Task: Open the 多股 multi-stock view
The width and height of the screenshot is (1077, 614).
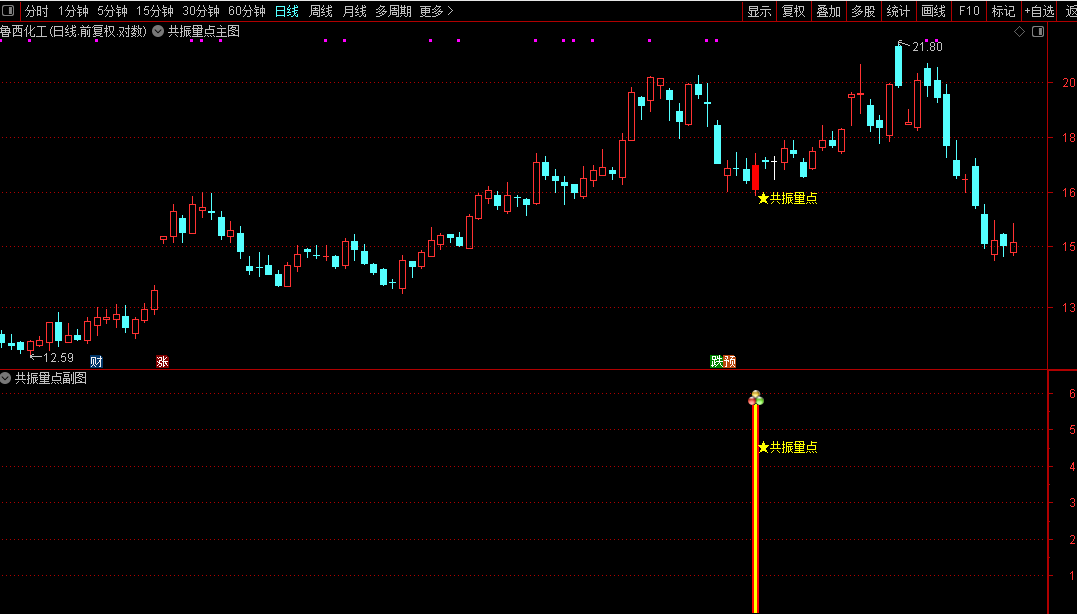Action: [x=863, y=11]
